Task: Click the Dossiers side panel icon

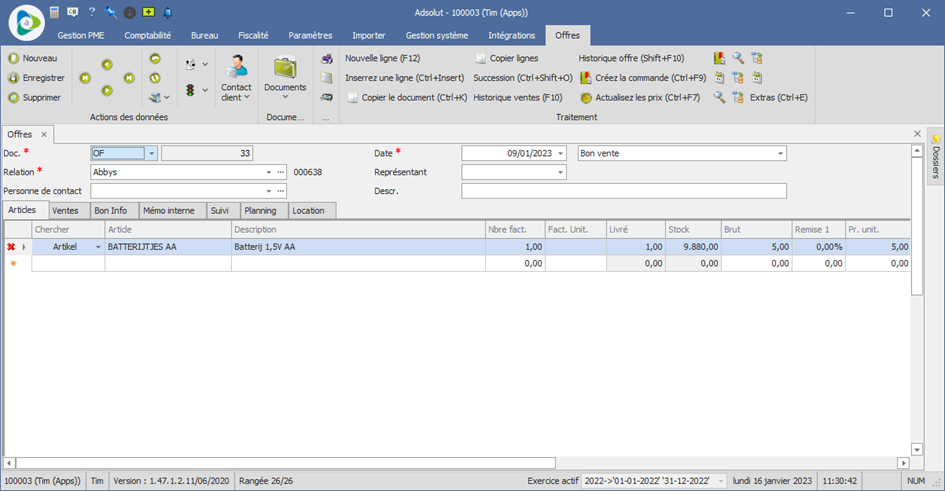Action: pyautogui.click(x=935, y=139)
